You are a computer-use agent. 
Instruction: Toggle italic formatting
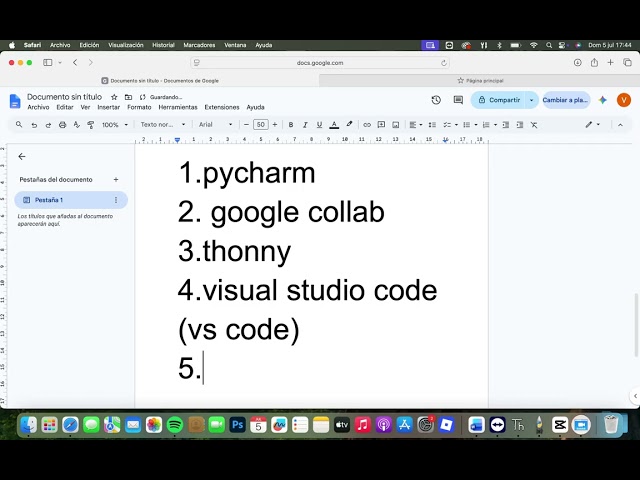(x=305, y=124)
